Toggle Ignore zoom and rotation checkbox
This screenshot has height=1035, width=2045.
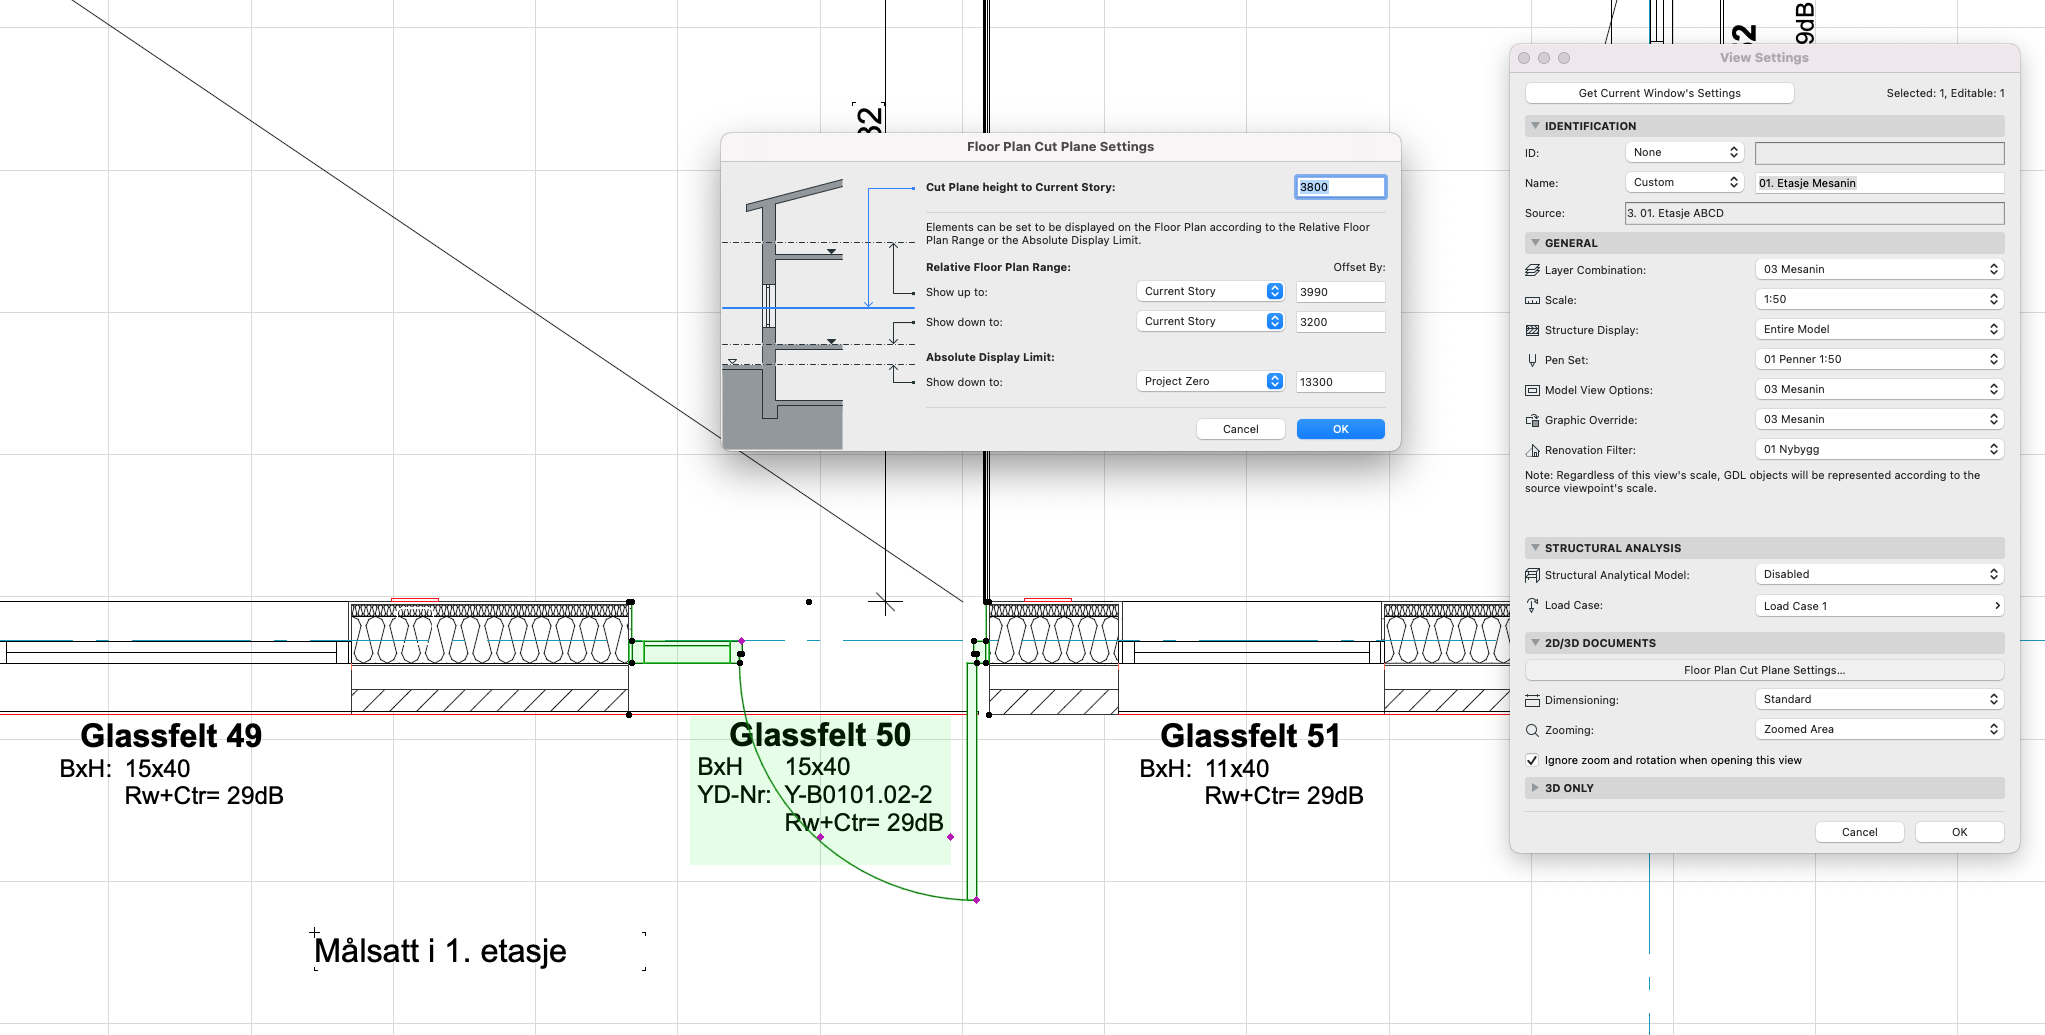click(x=1532, y=760)
